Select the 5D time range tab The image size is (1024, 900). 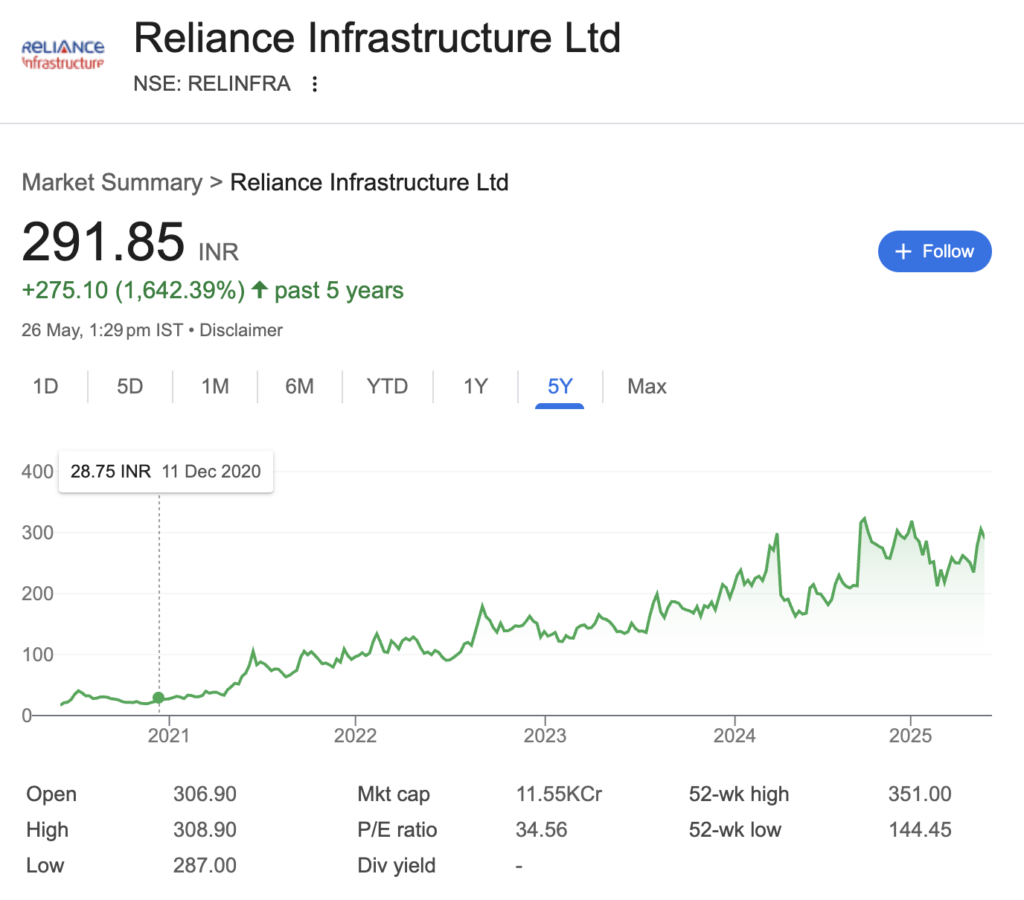pos(130,387)
